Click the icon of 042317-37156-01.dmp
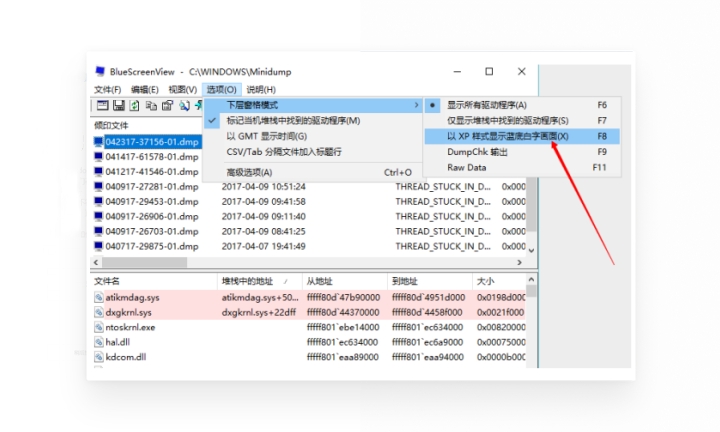Image resolution: width=720 pixels, height=432 pixels. pyautogui.click(x=98, y=142)
